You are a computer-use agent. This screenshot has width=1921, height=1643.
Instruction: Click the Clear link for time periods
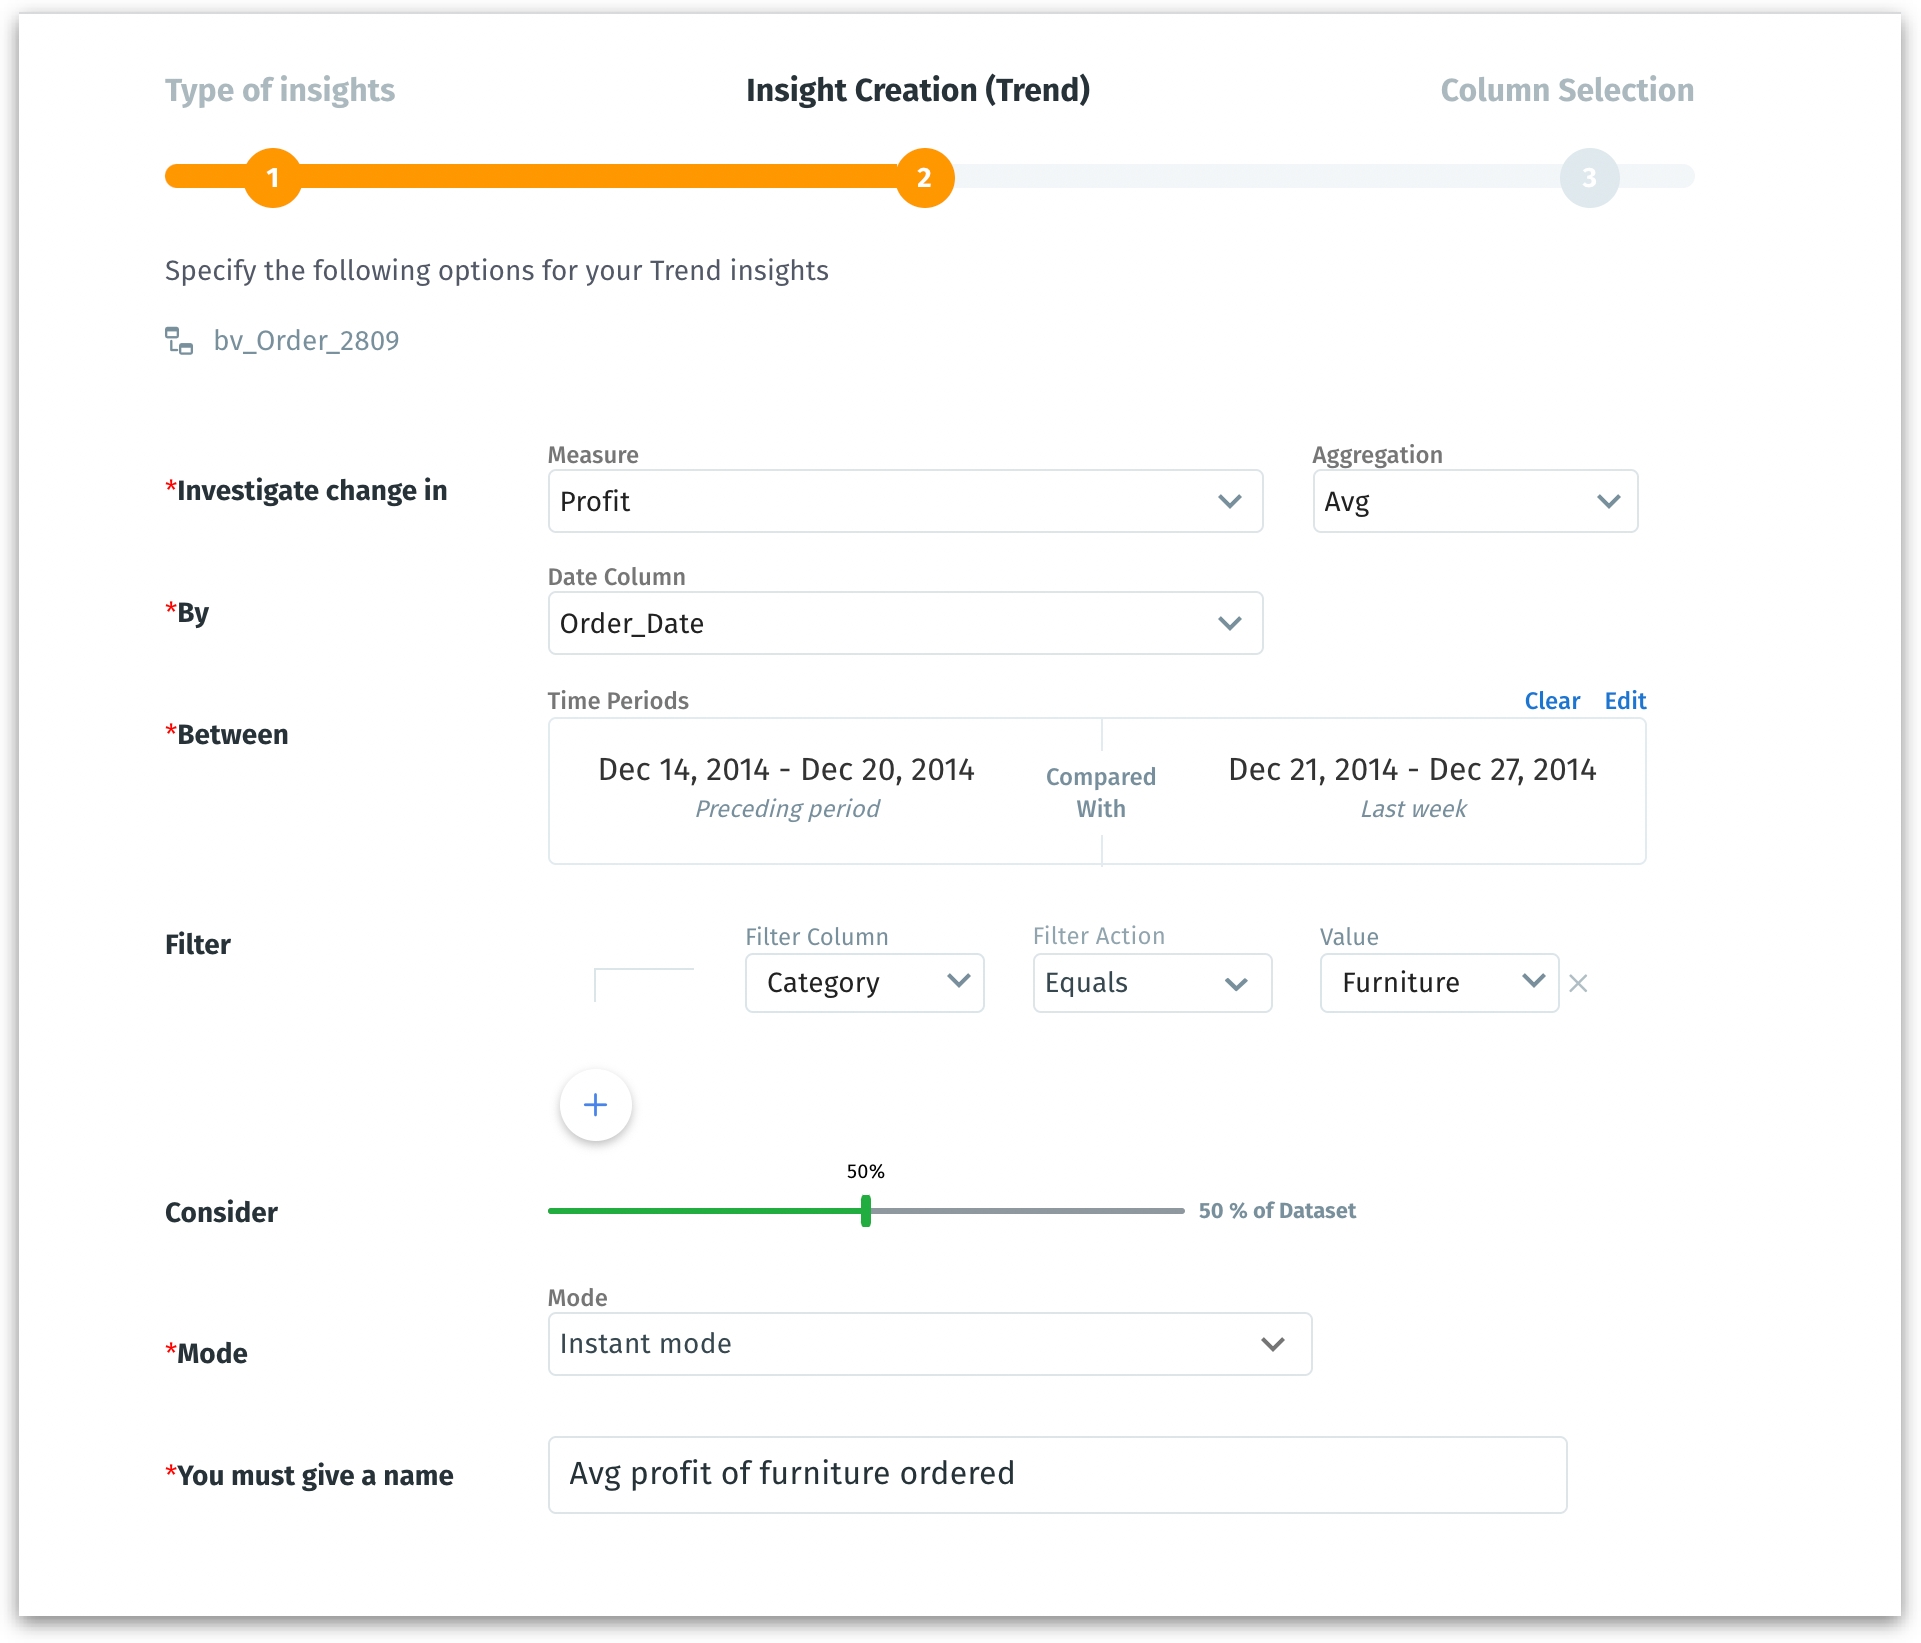pos(1551,701)
